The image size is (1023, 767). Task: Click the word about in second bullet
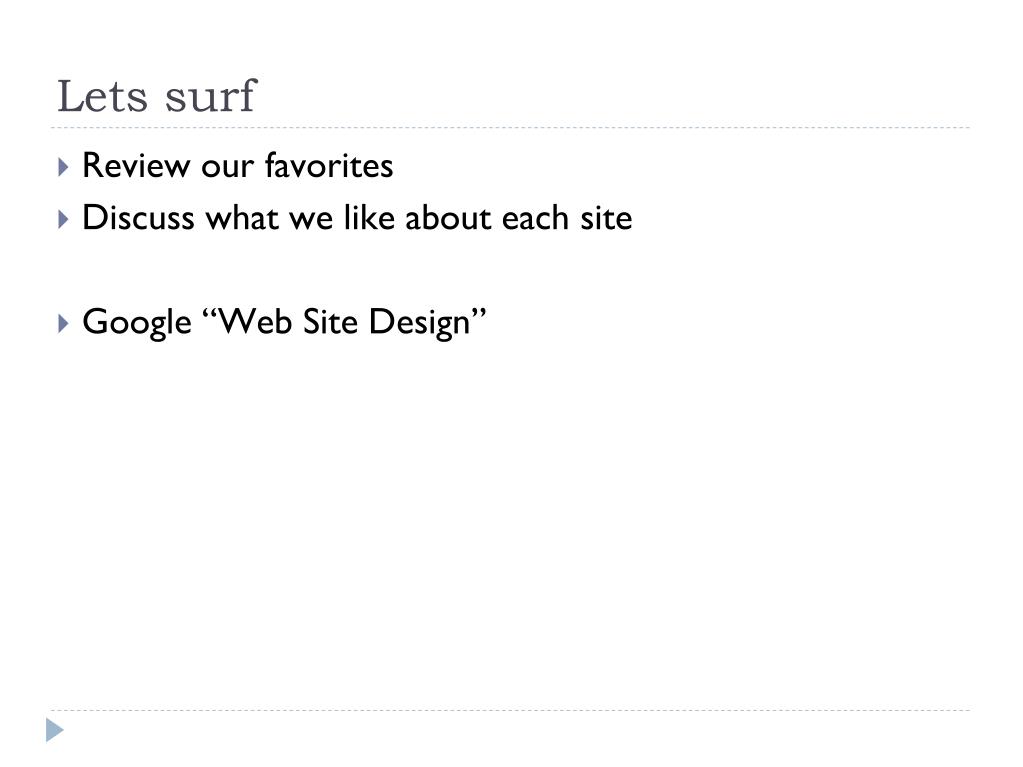(448, 217)
